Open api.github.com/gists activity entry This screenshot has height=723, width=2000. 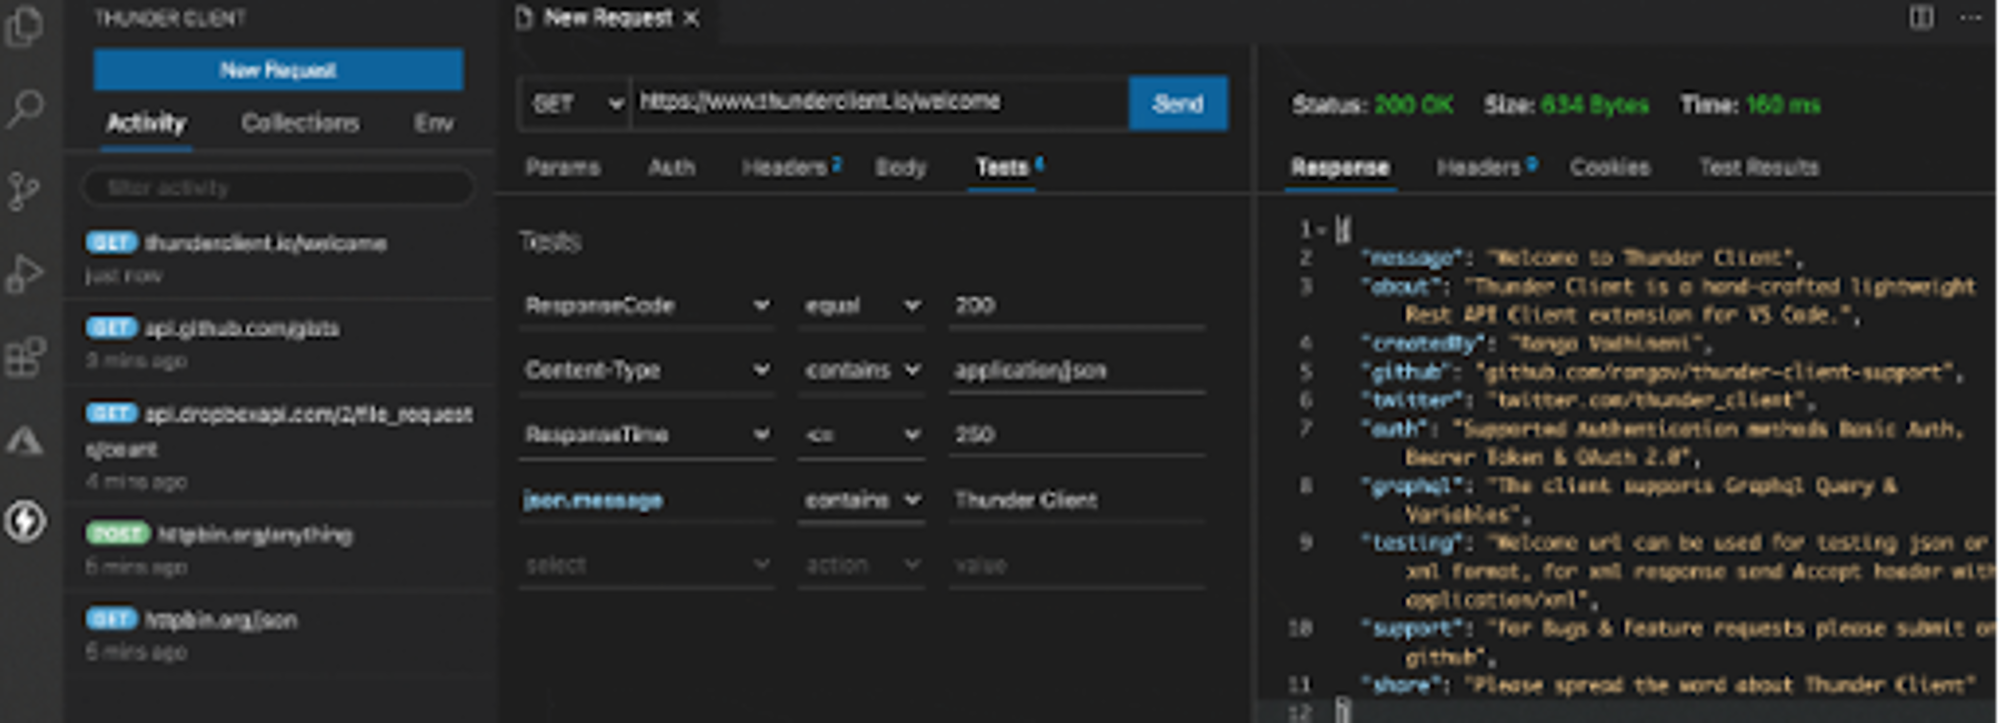point(280,343)
